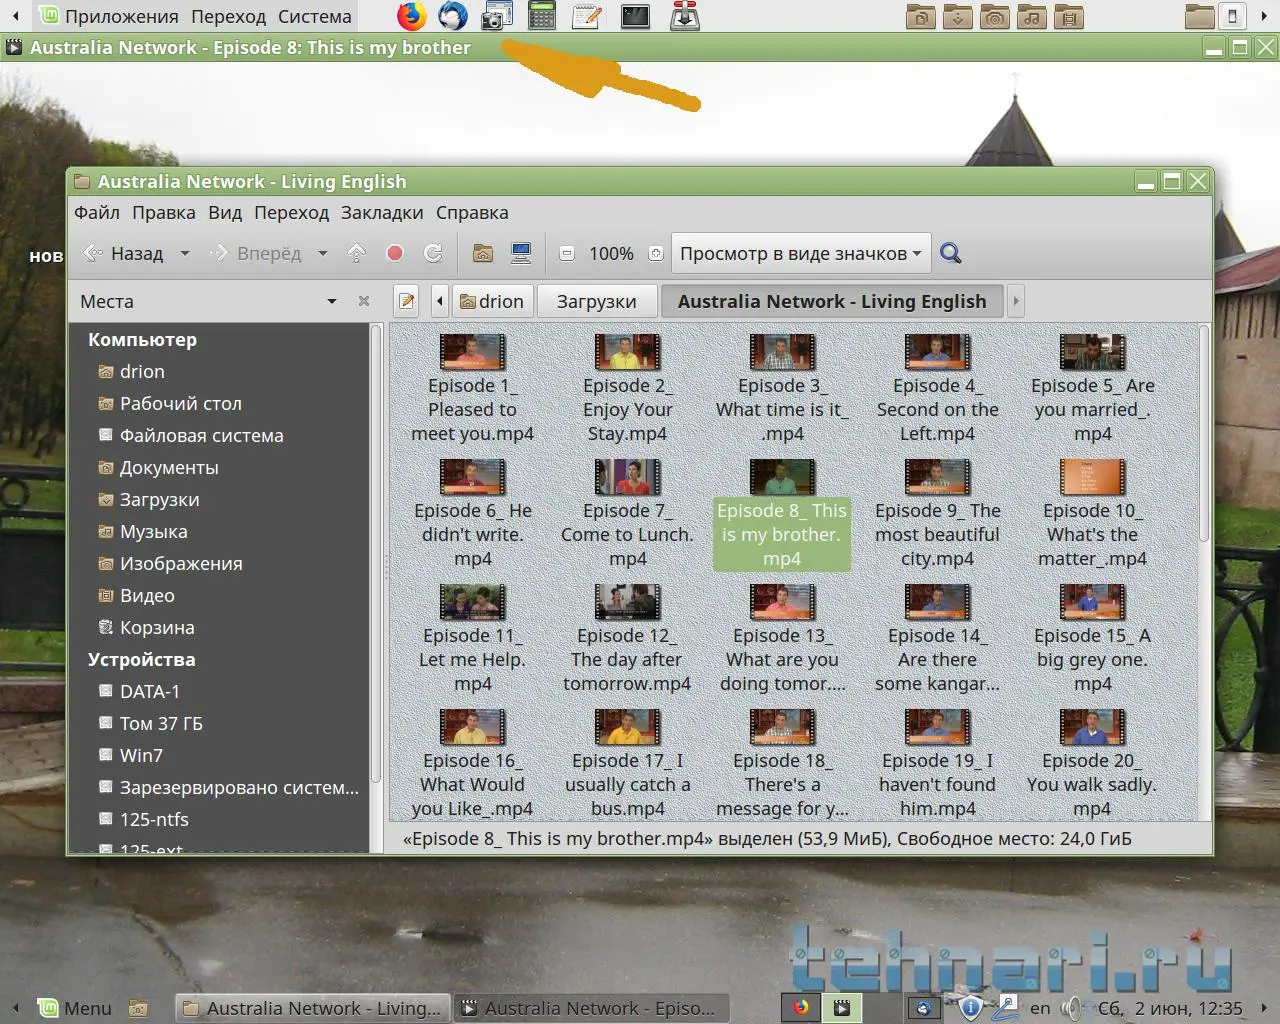The image size is (1280, 1024).
Task: Open the Back history dropdown arrow
Action: (x=185, y=254)
